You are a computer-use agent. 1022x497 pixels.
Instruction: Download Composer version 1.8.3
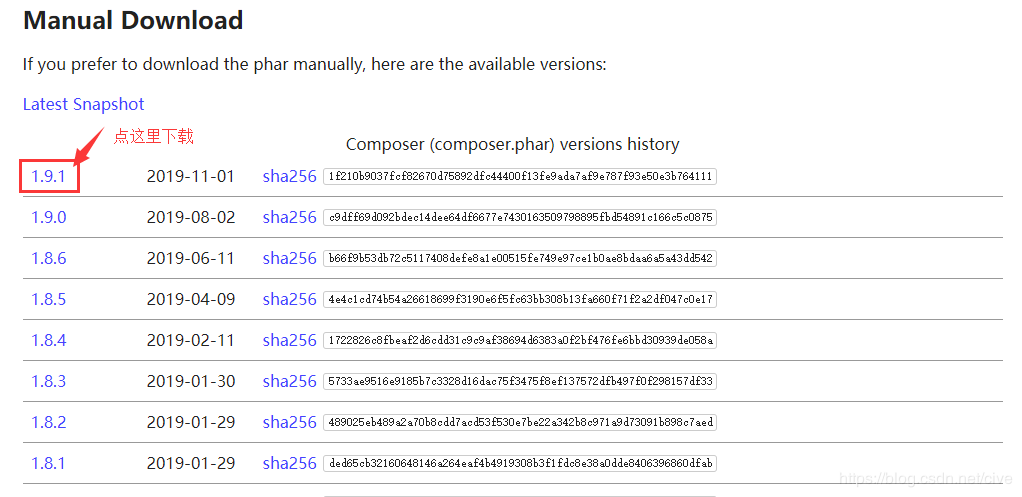(x=48, y=381)
